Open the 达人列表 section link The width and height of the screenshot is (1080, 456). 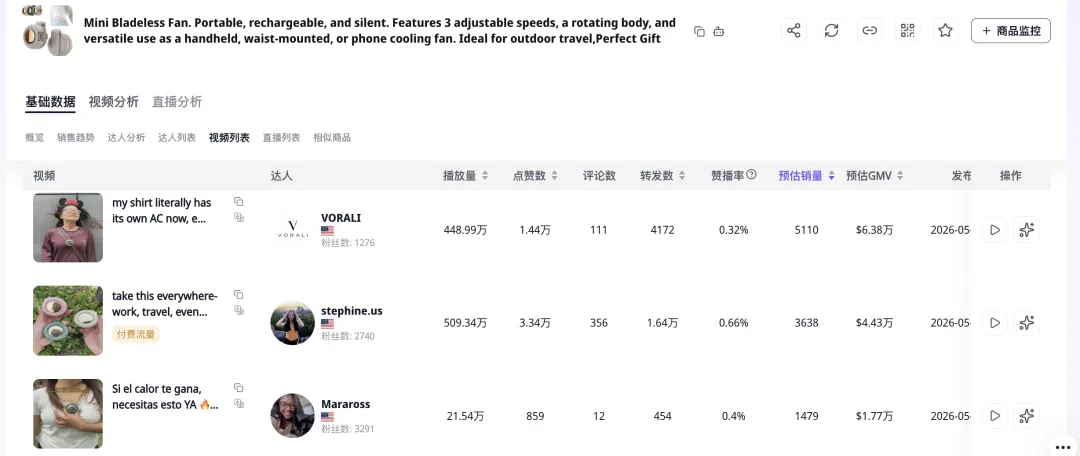click(177, 138)
